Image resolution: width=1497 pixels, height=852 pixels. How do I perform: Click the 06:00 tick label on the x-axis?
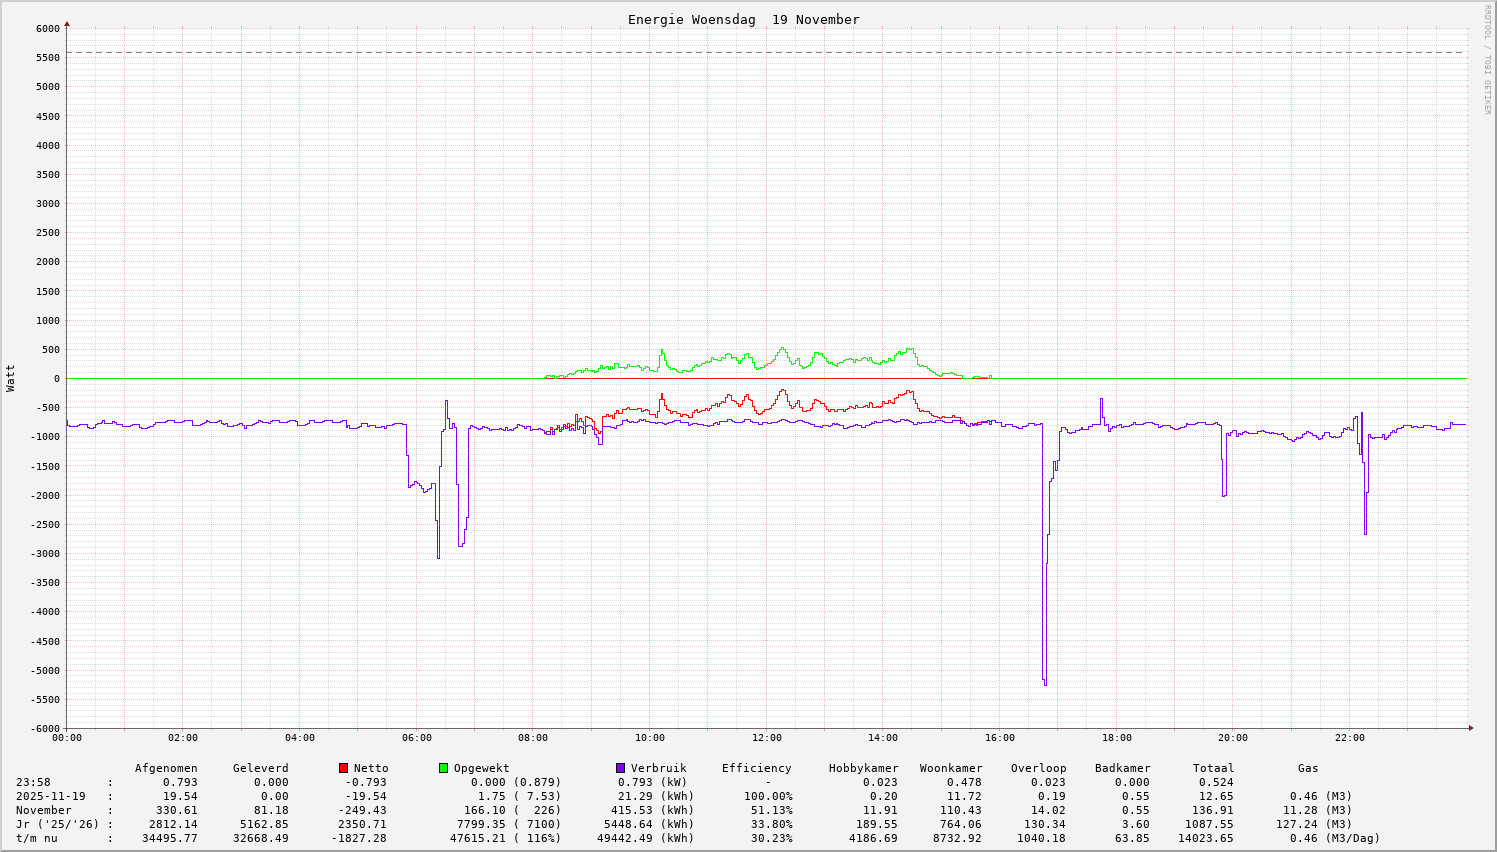[417, 738]
